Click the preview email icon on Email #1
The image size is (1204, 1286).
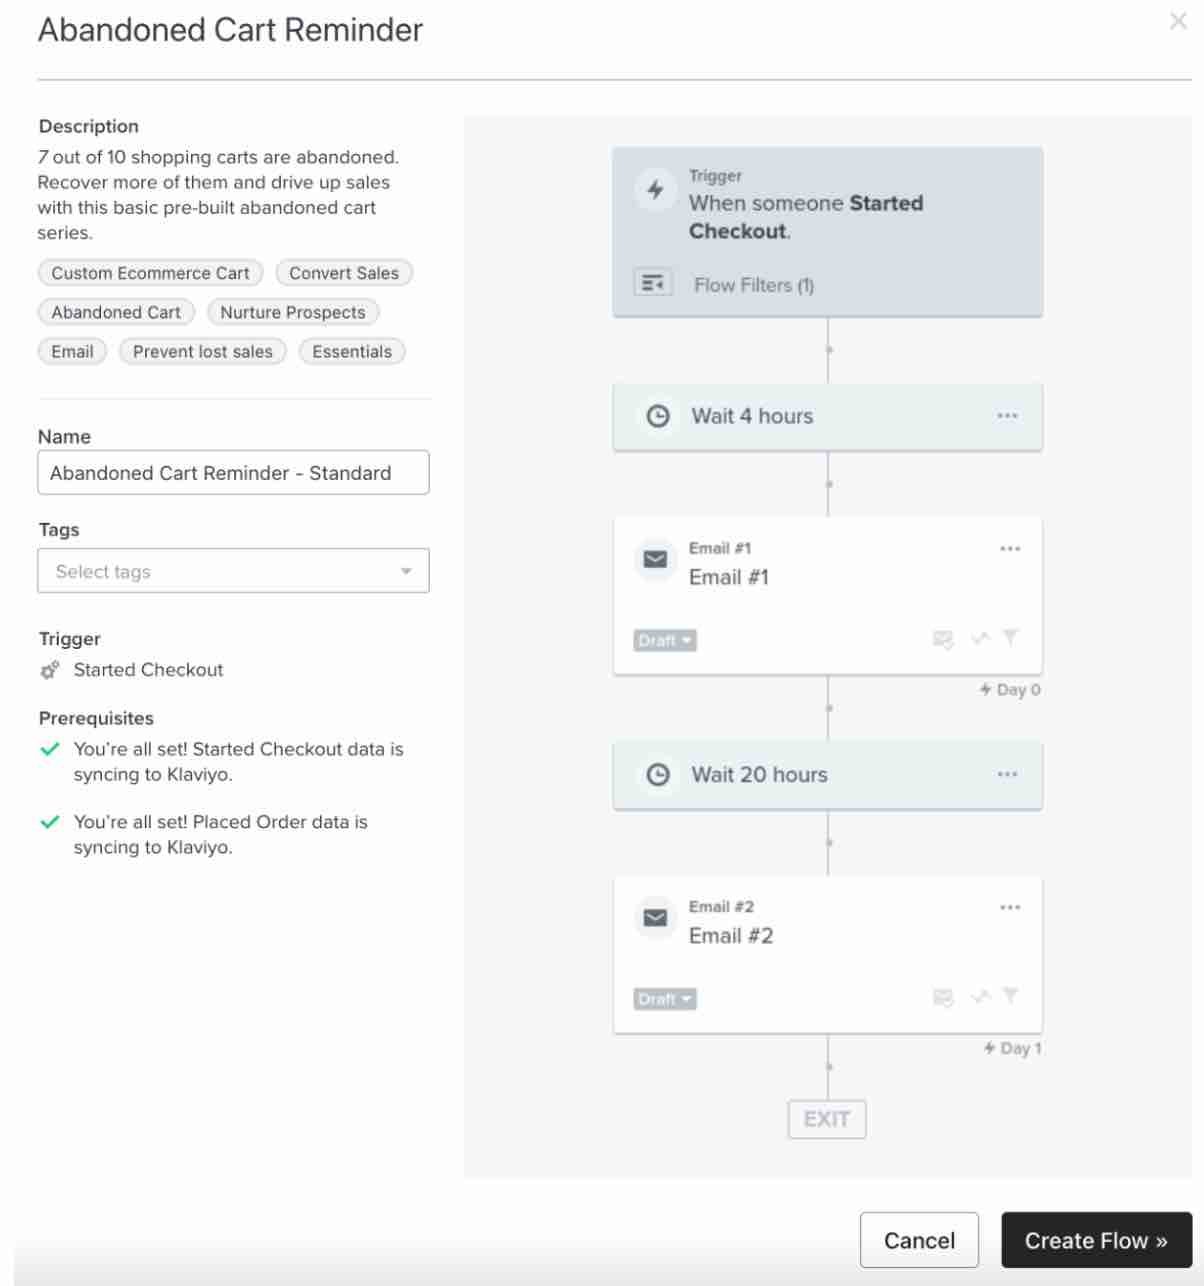point(941,638)
